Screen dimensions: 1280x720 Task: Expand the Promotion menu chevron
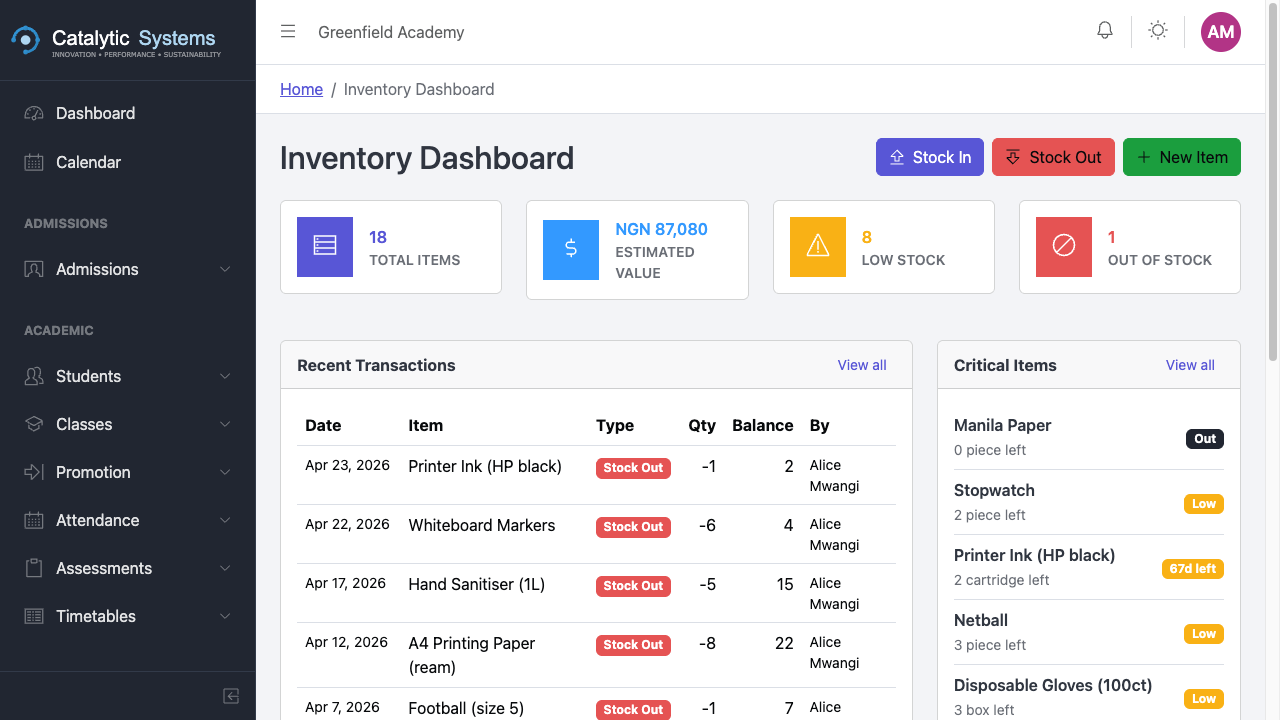[225, 472]
